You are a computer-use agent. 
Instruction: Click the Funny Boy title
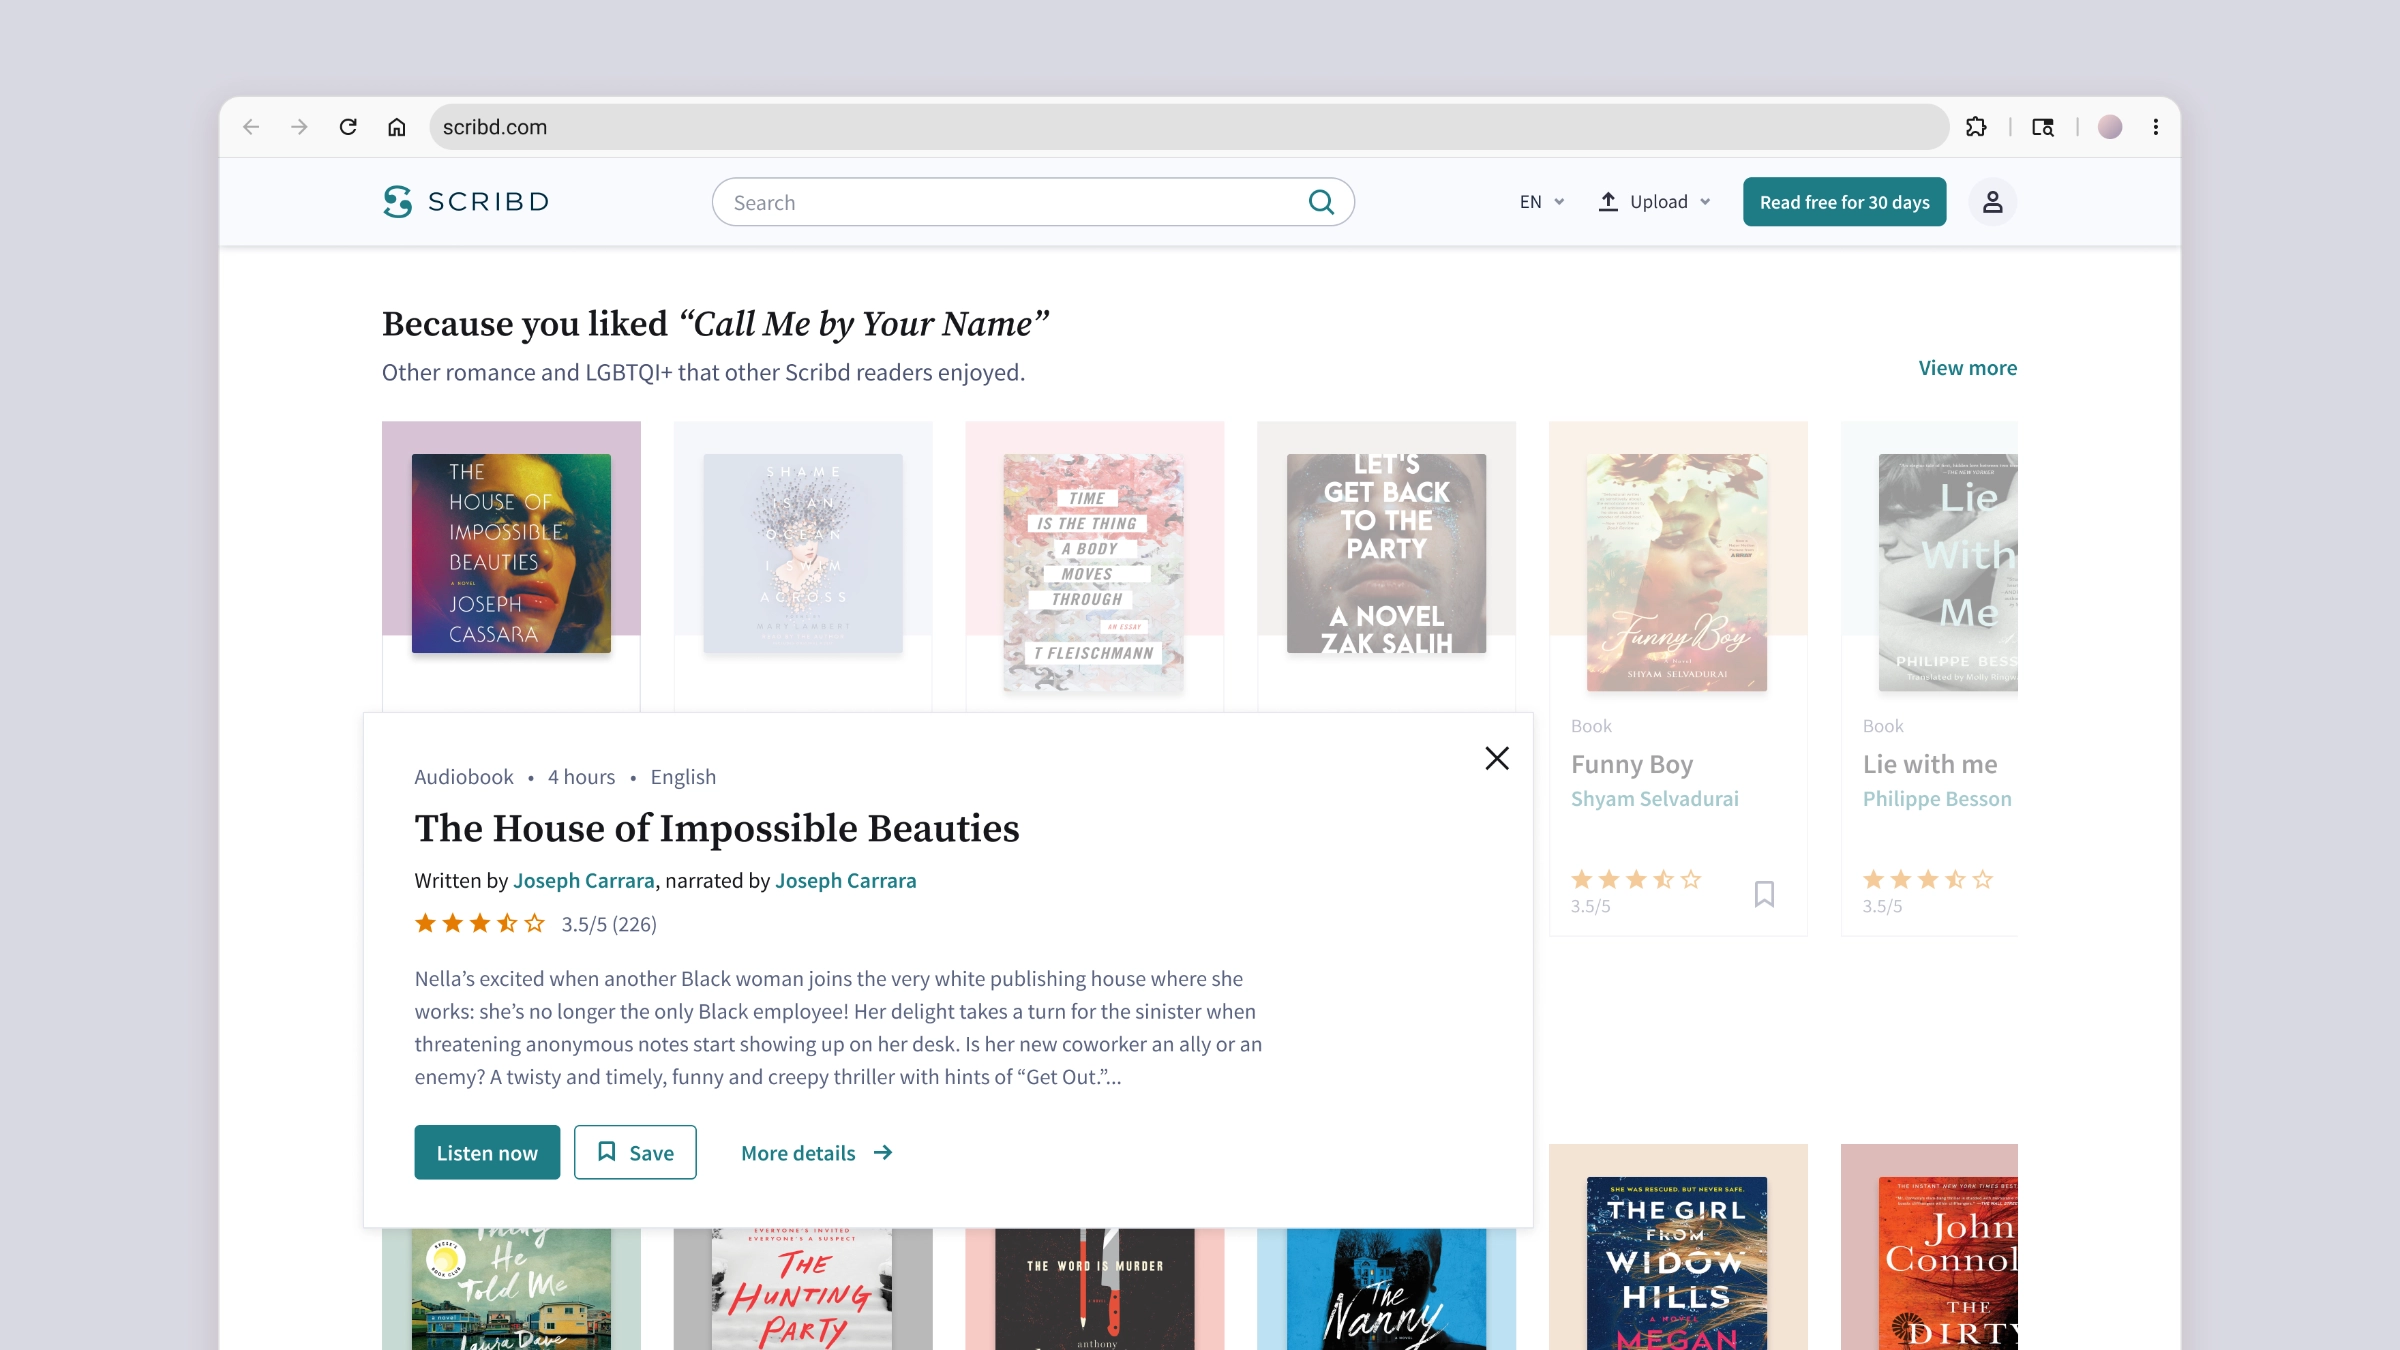pos(1632,765)
